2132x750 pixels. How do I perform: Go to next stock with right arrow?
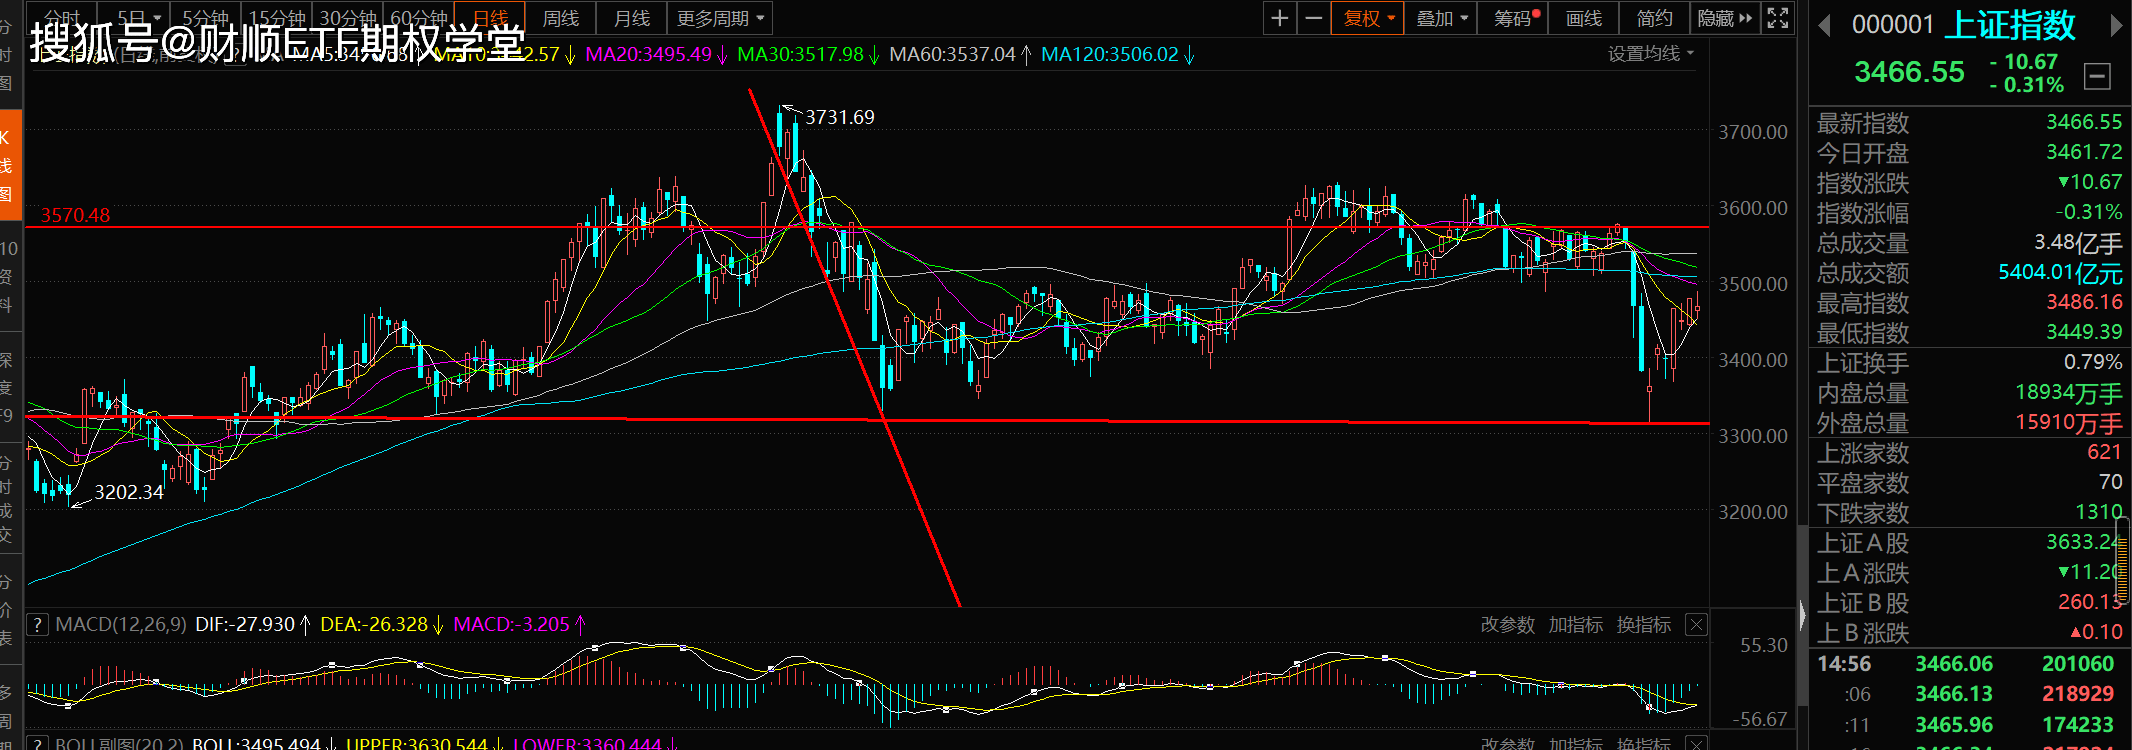click(x=2116, y=26)
